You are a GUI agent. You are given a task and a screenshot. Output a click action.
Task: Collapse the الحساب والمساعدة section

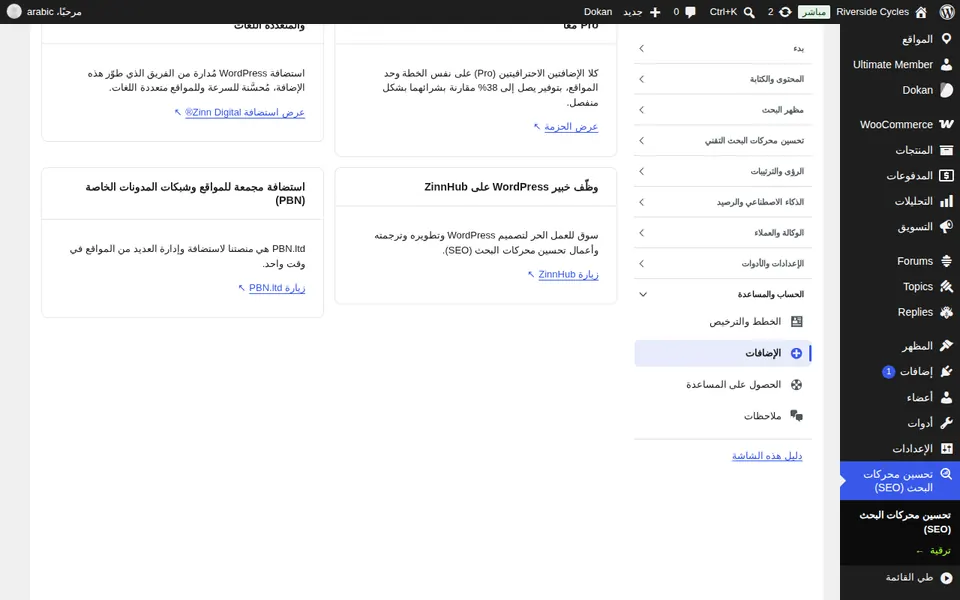(x=723, y=294)
